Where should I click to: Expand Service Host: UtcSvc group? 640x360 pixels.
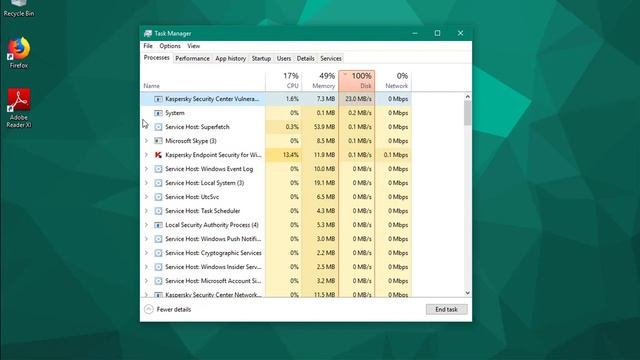click(147, 197)
